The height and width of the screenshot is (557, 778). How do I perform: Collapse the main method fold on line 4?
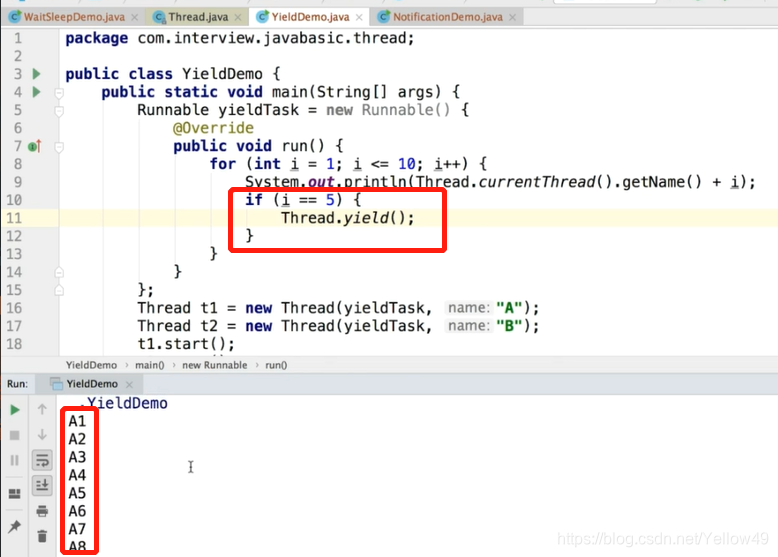coord(59,93)
